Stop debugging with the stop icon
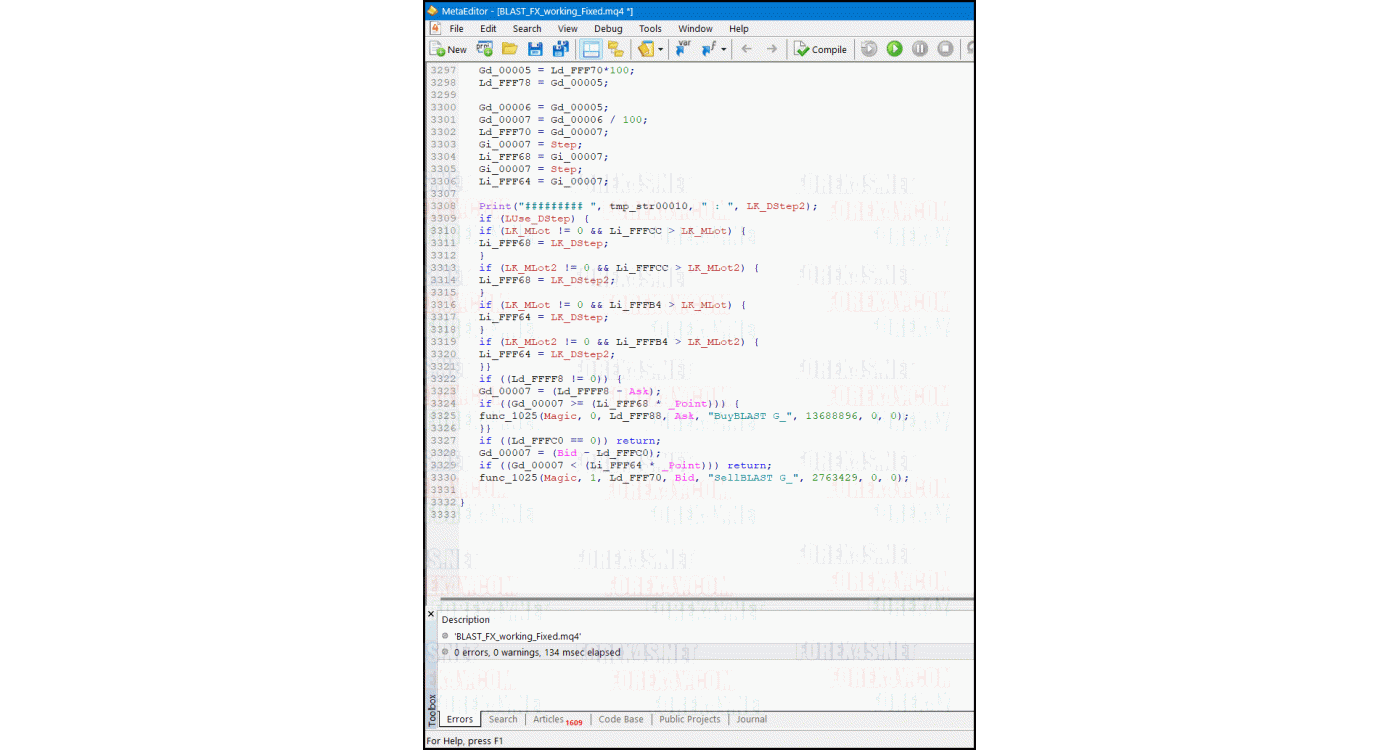Screen dimensions: 1400x750 click(x=944, y=48)
